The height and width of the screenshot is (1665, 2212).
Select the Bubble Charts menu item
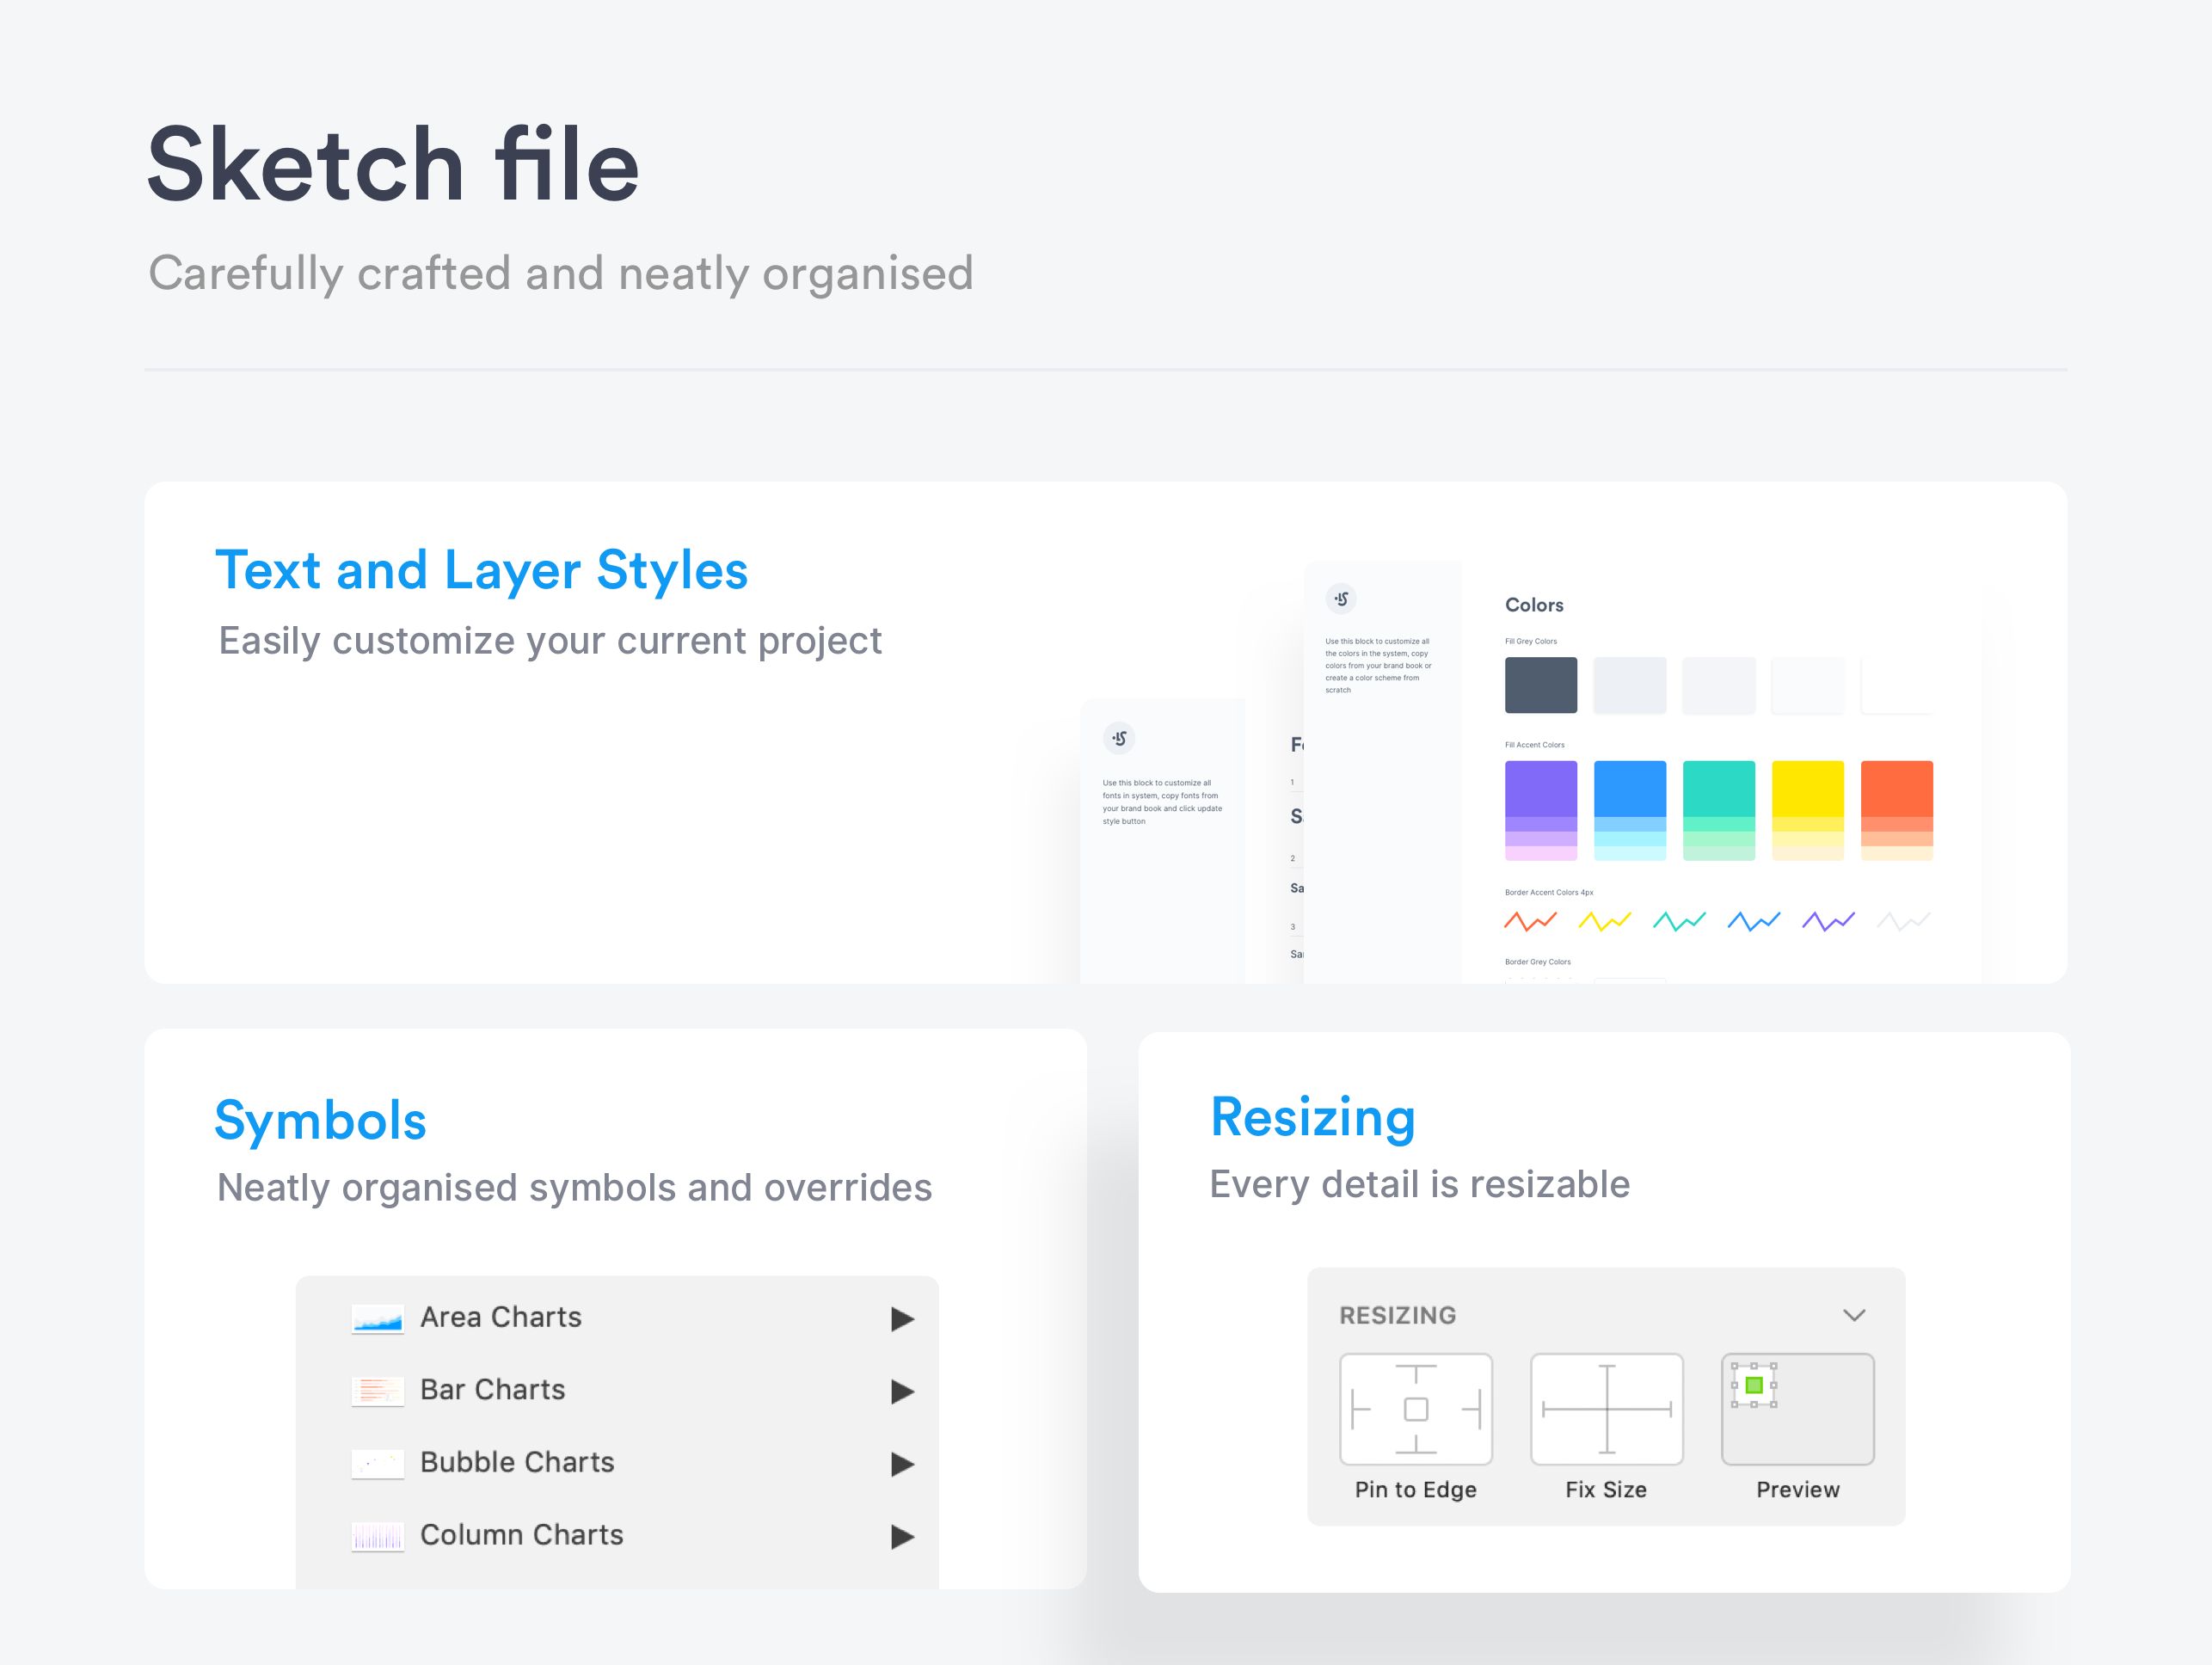pyautogui.click(x=516, y=1462)
